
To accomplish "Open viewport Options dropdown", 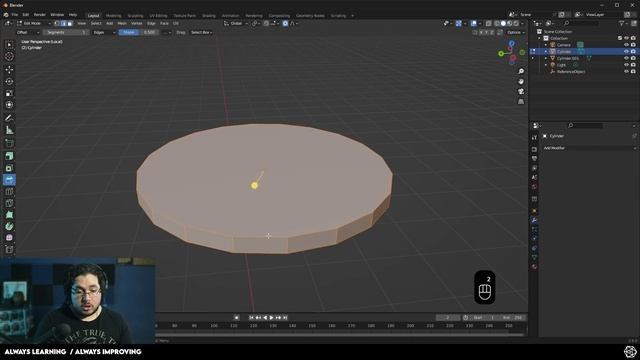I will 516,32.
